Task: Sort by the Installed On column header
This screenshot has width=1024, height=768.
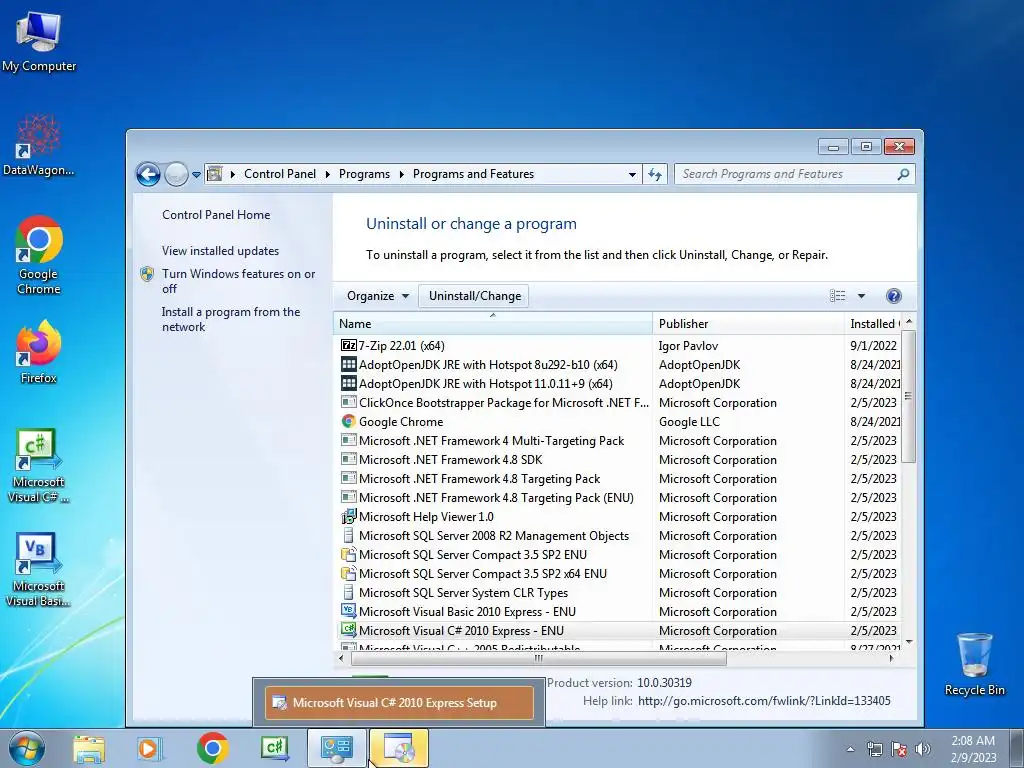Action: pyautogui.click(x=873, y=323)
